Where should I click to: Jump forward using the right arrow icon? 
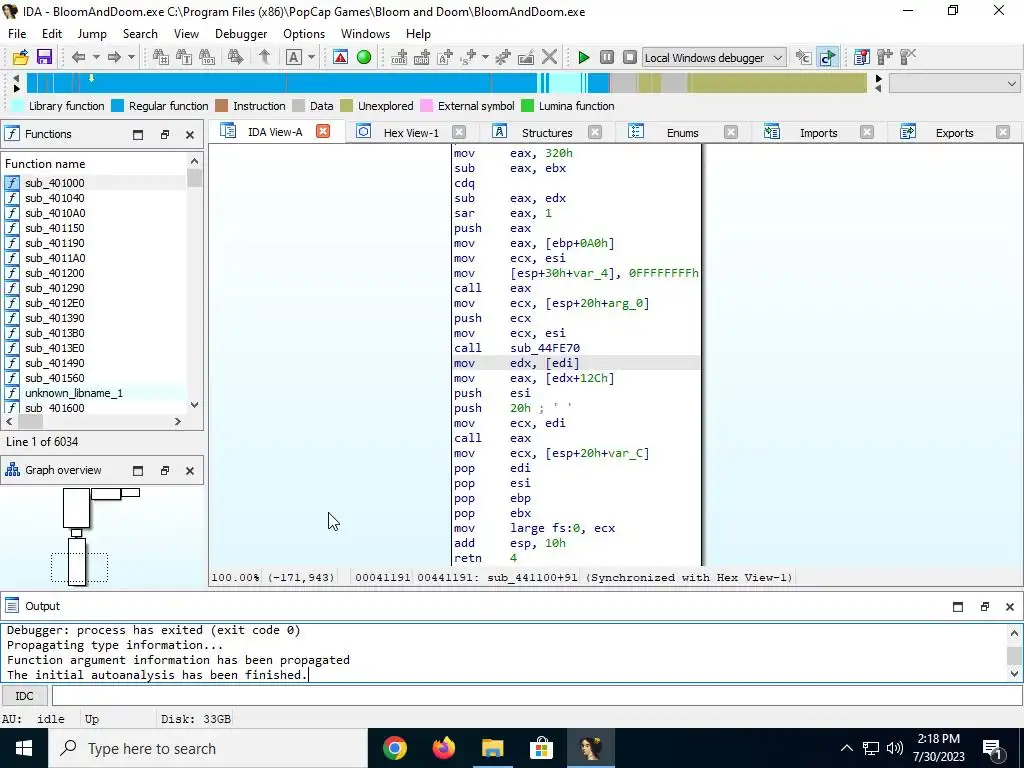tap(114, 57)
